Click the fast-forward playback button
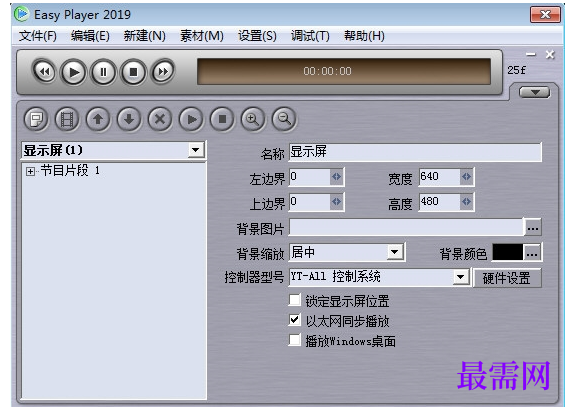Screen dimensions: 569x407 click(163, 72)
